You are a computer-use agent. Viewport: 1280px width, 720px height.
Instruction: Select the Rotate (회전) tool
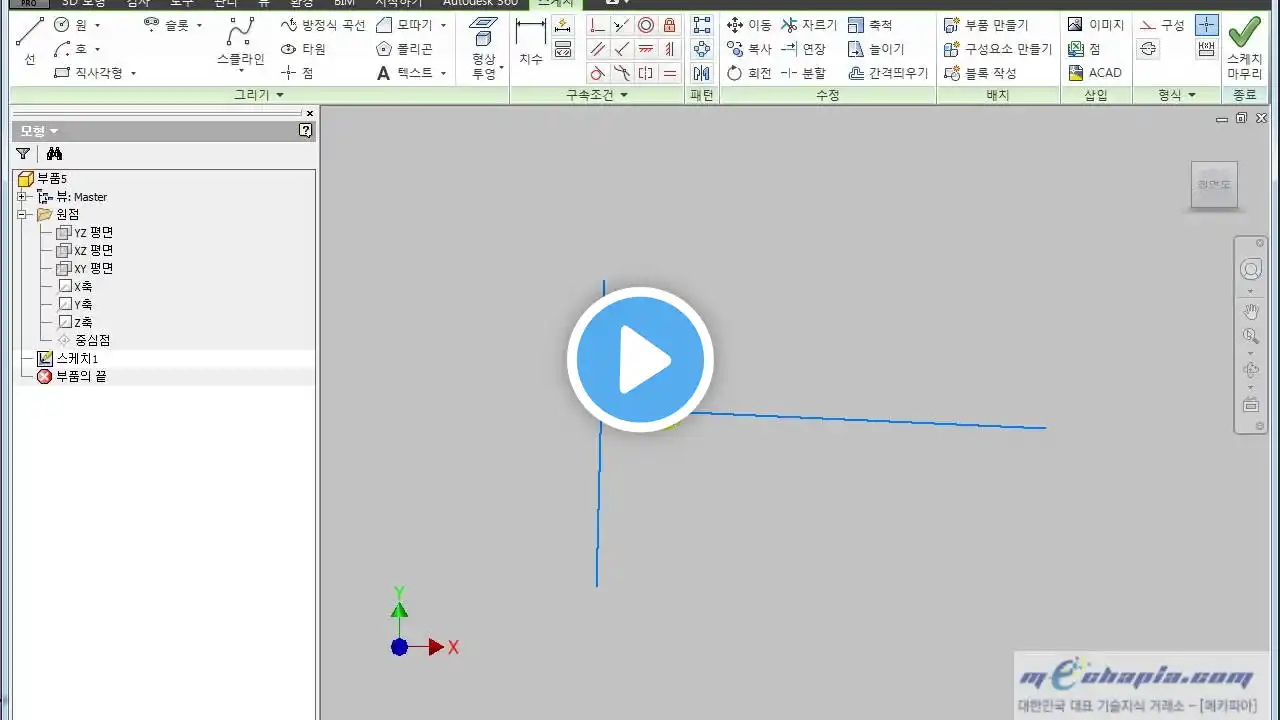(x=749, y=73)
